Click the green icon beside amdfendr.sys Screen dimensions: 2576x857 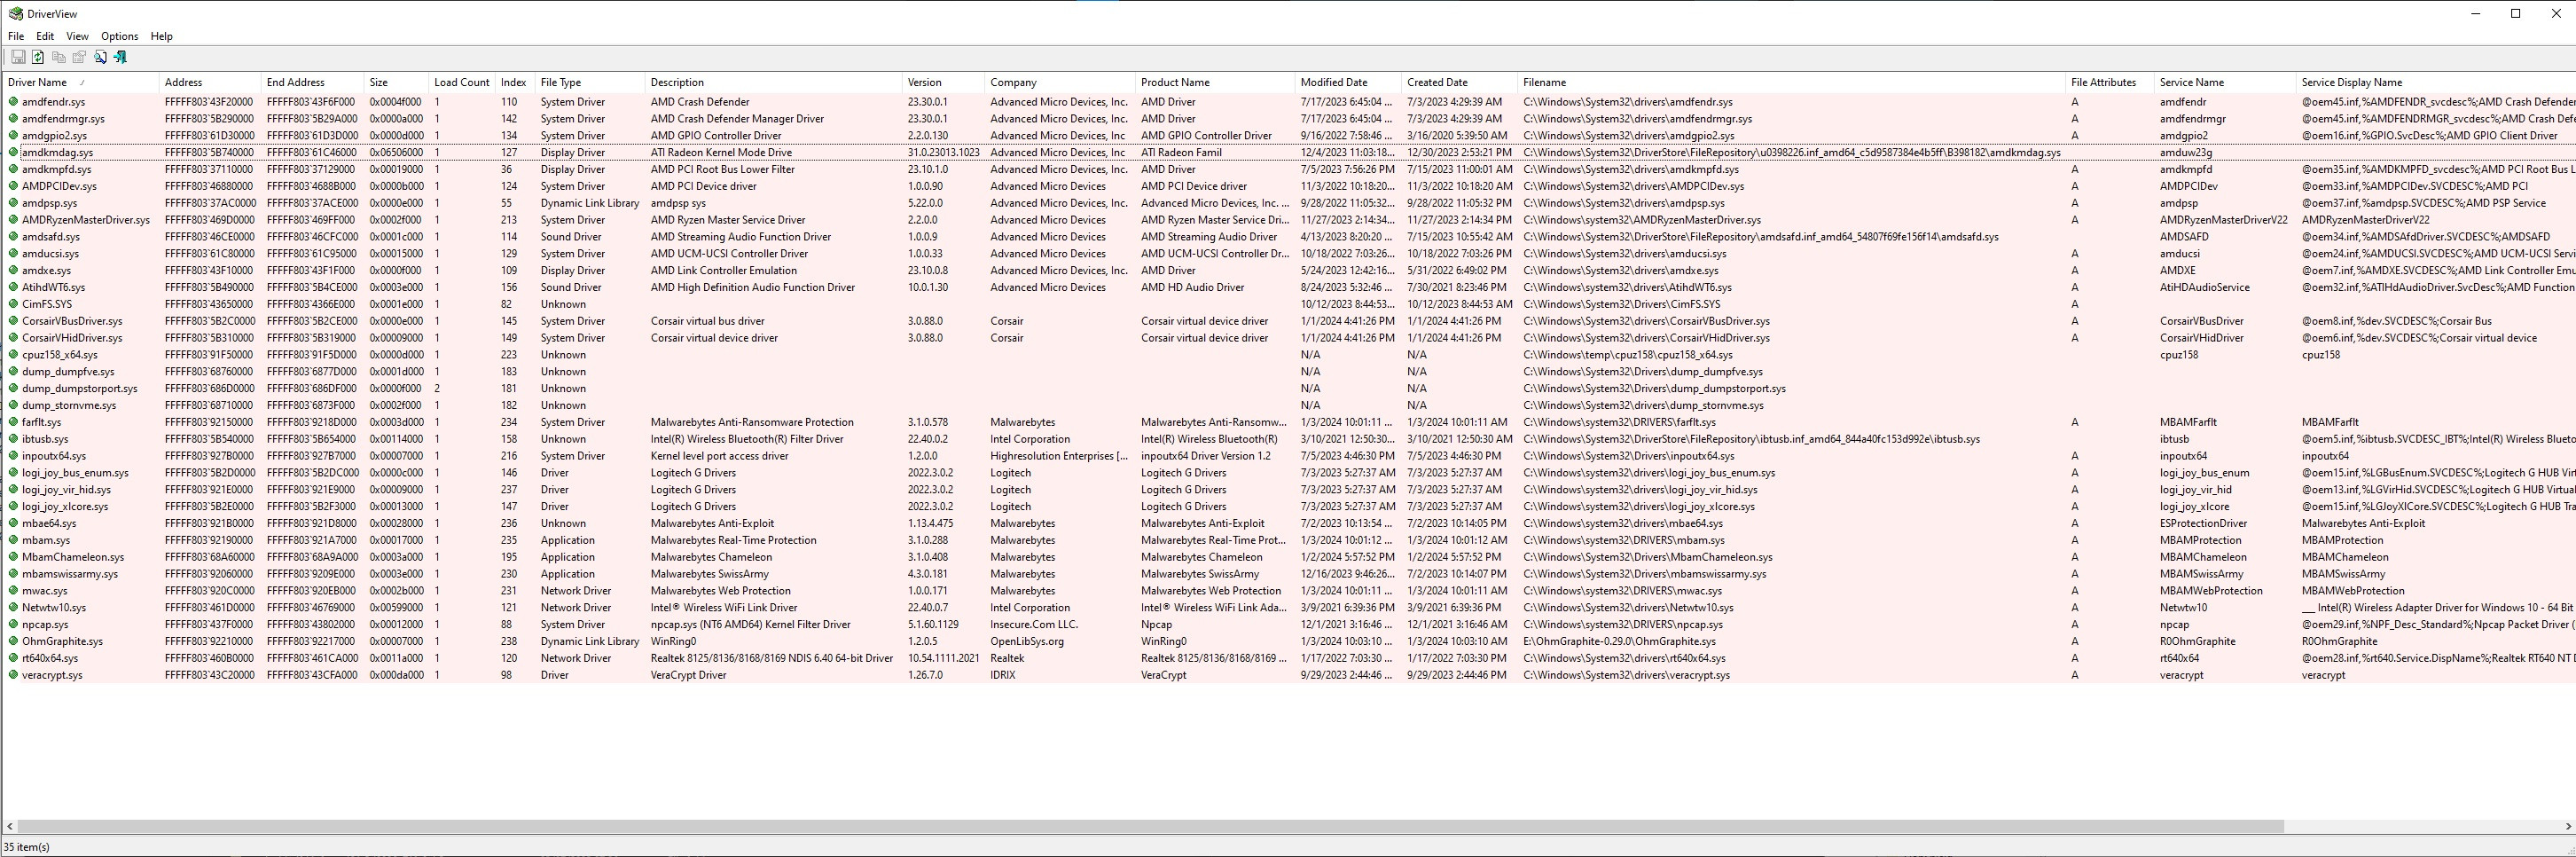click(x=14, y=102)
